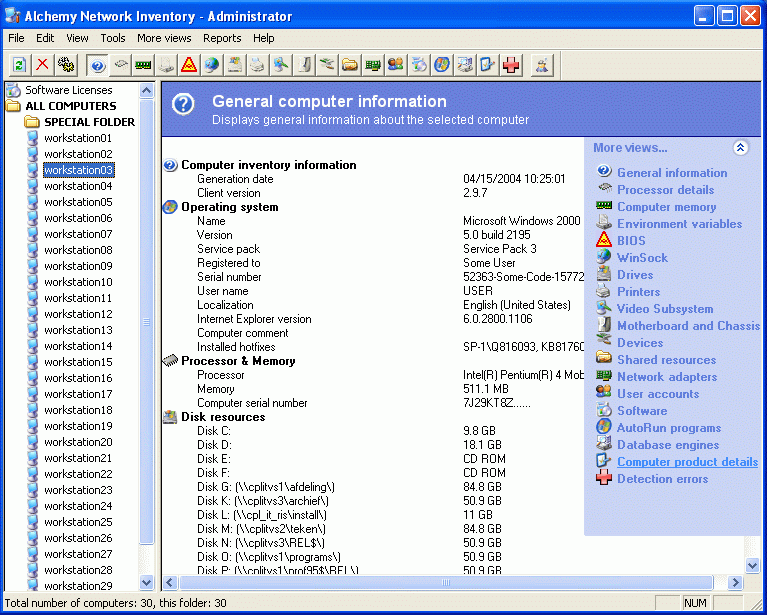This screenshot has width=767, height=615.
Task: Click the WinSock globe toolbar icon
Action: coord(211,65)
